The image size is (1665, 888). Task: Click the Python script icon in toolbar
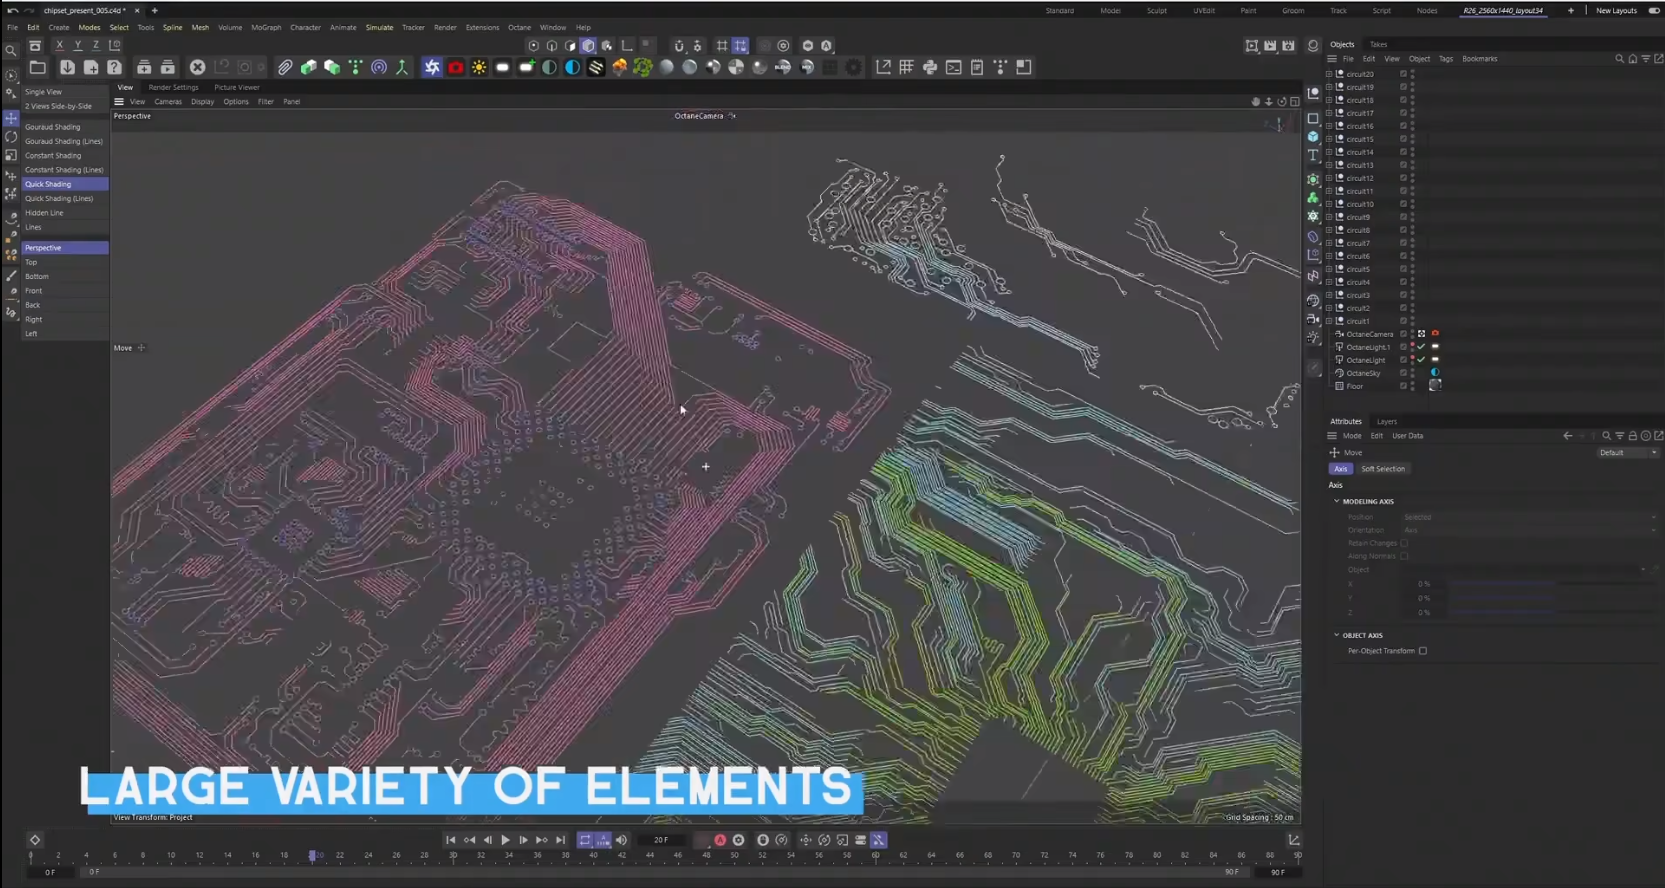(930, 67)
